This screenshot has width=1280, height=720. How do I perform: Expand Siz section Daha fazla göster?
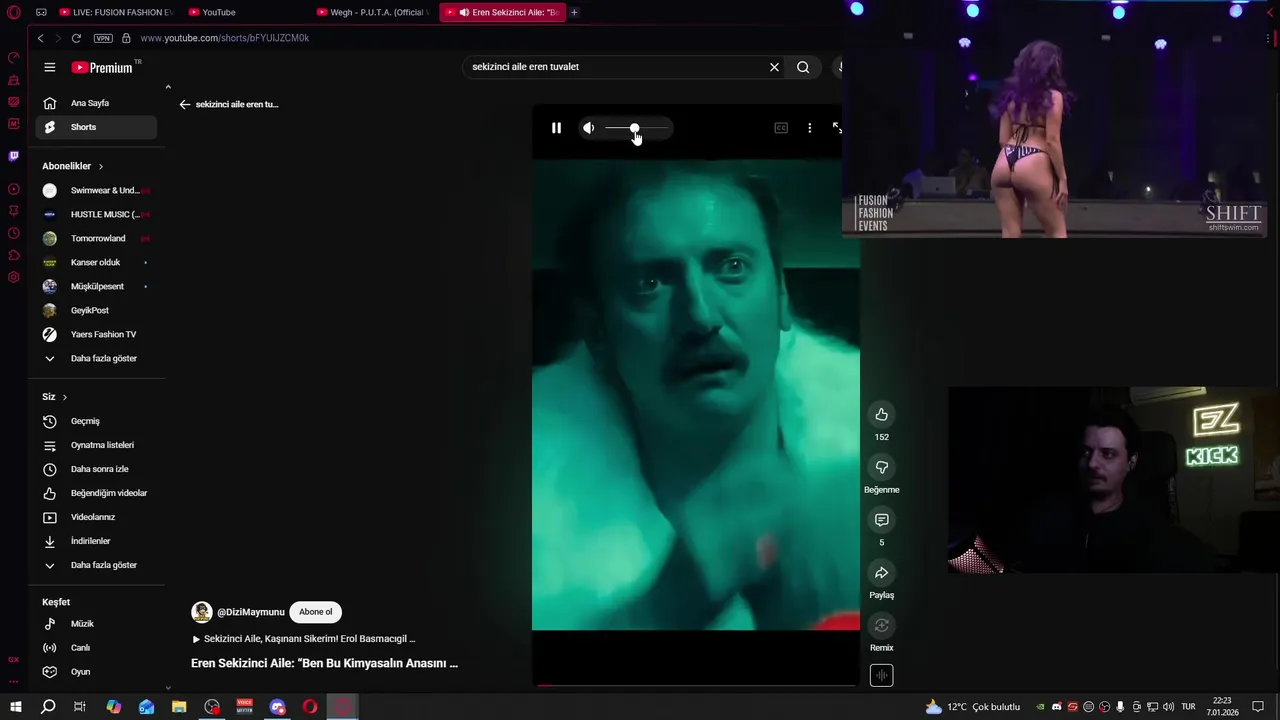(x=96, y=565)
